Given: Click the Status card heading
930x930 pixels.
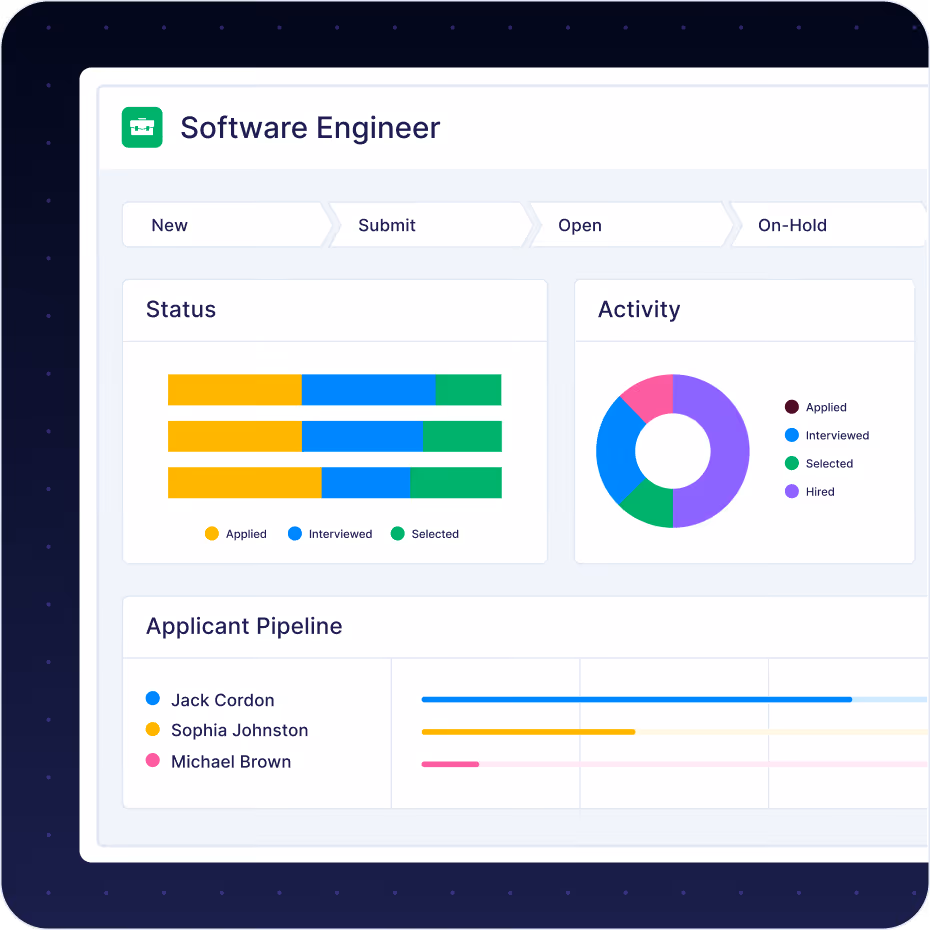Looking at the screenshot, I should coord(181,309).
